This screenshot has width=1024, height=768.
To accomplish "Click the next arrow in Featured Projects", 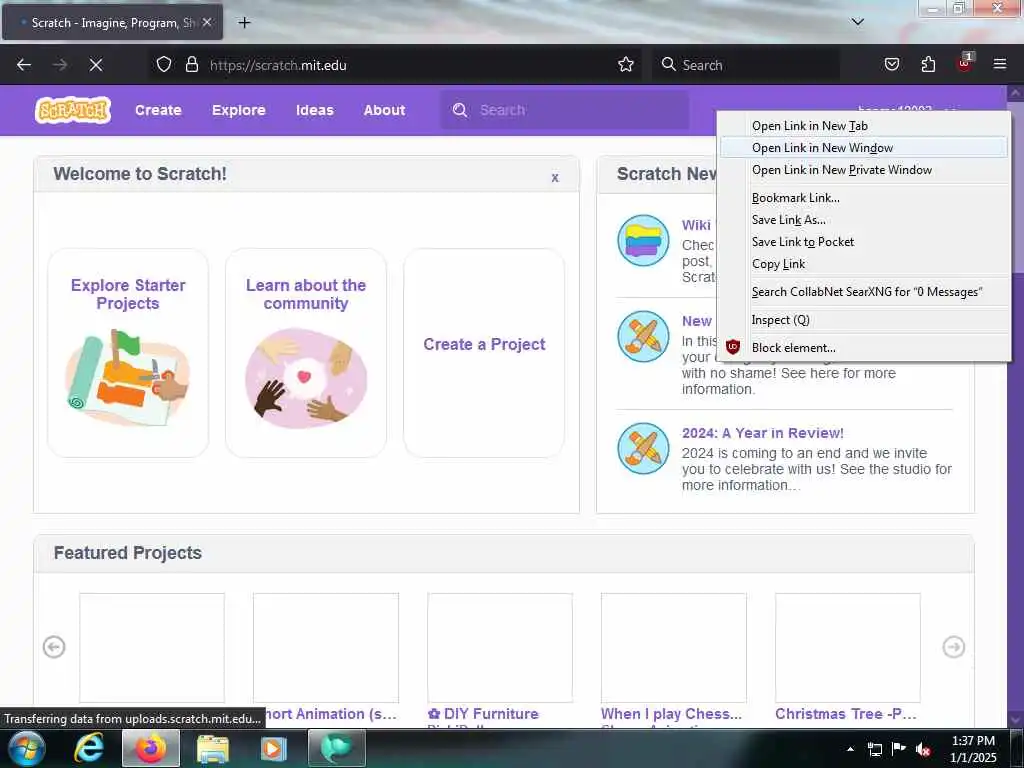I will point(953,647).
